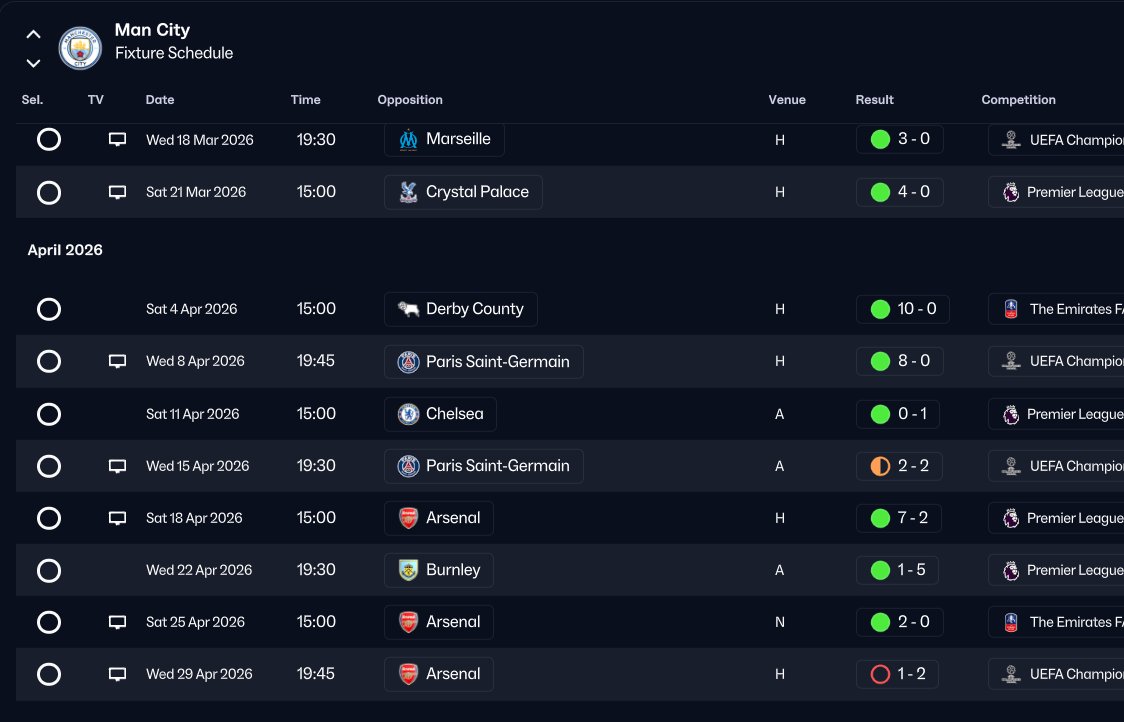
Task: Click the Marseille club crest icon
Action: [408, 140]
